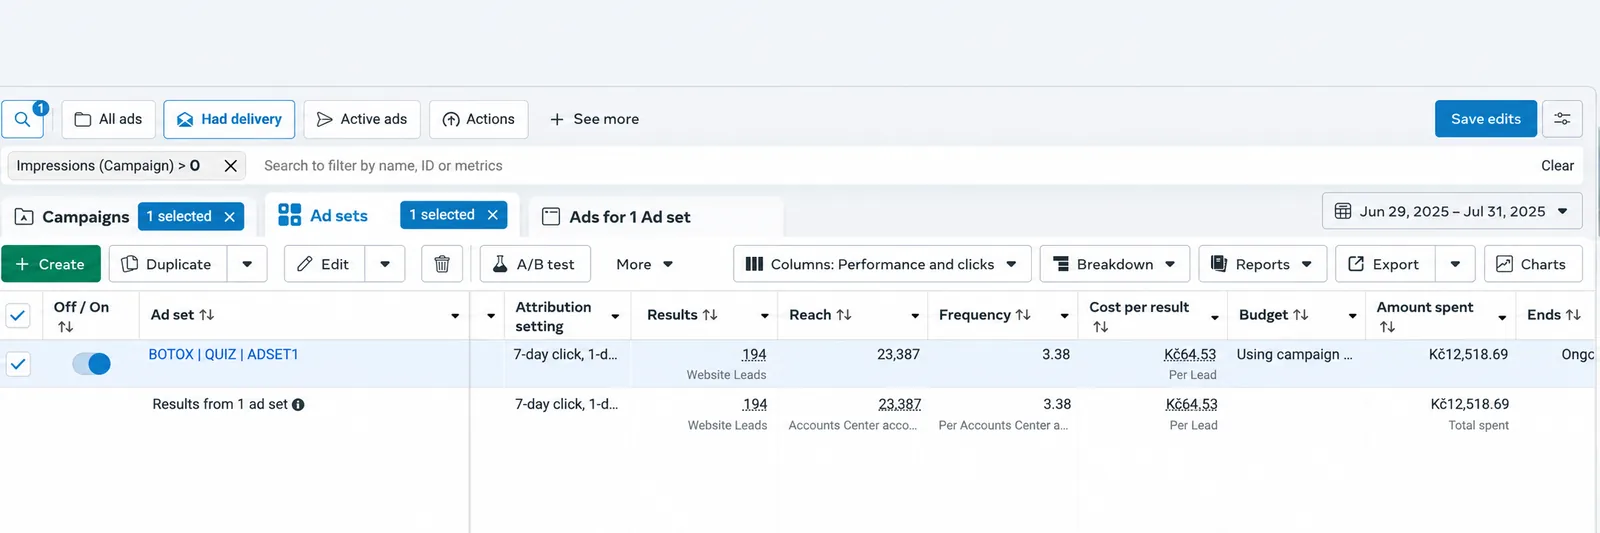
Task: Choose the Active ads filter
Action: pyautogui.click(x=362, y=119)
